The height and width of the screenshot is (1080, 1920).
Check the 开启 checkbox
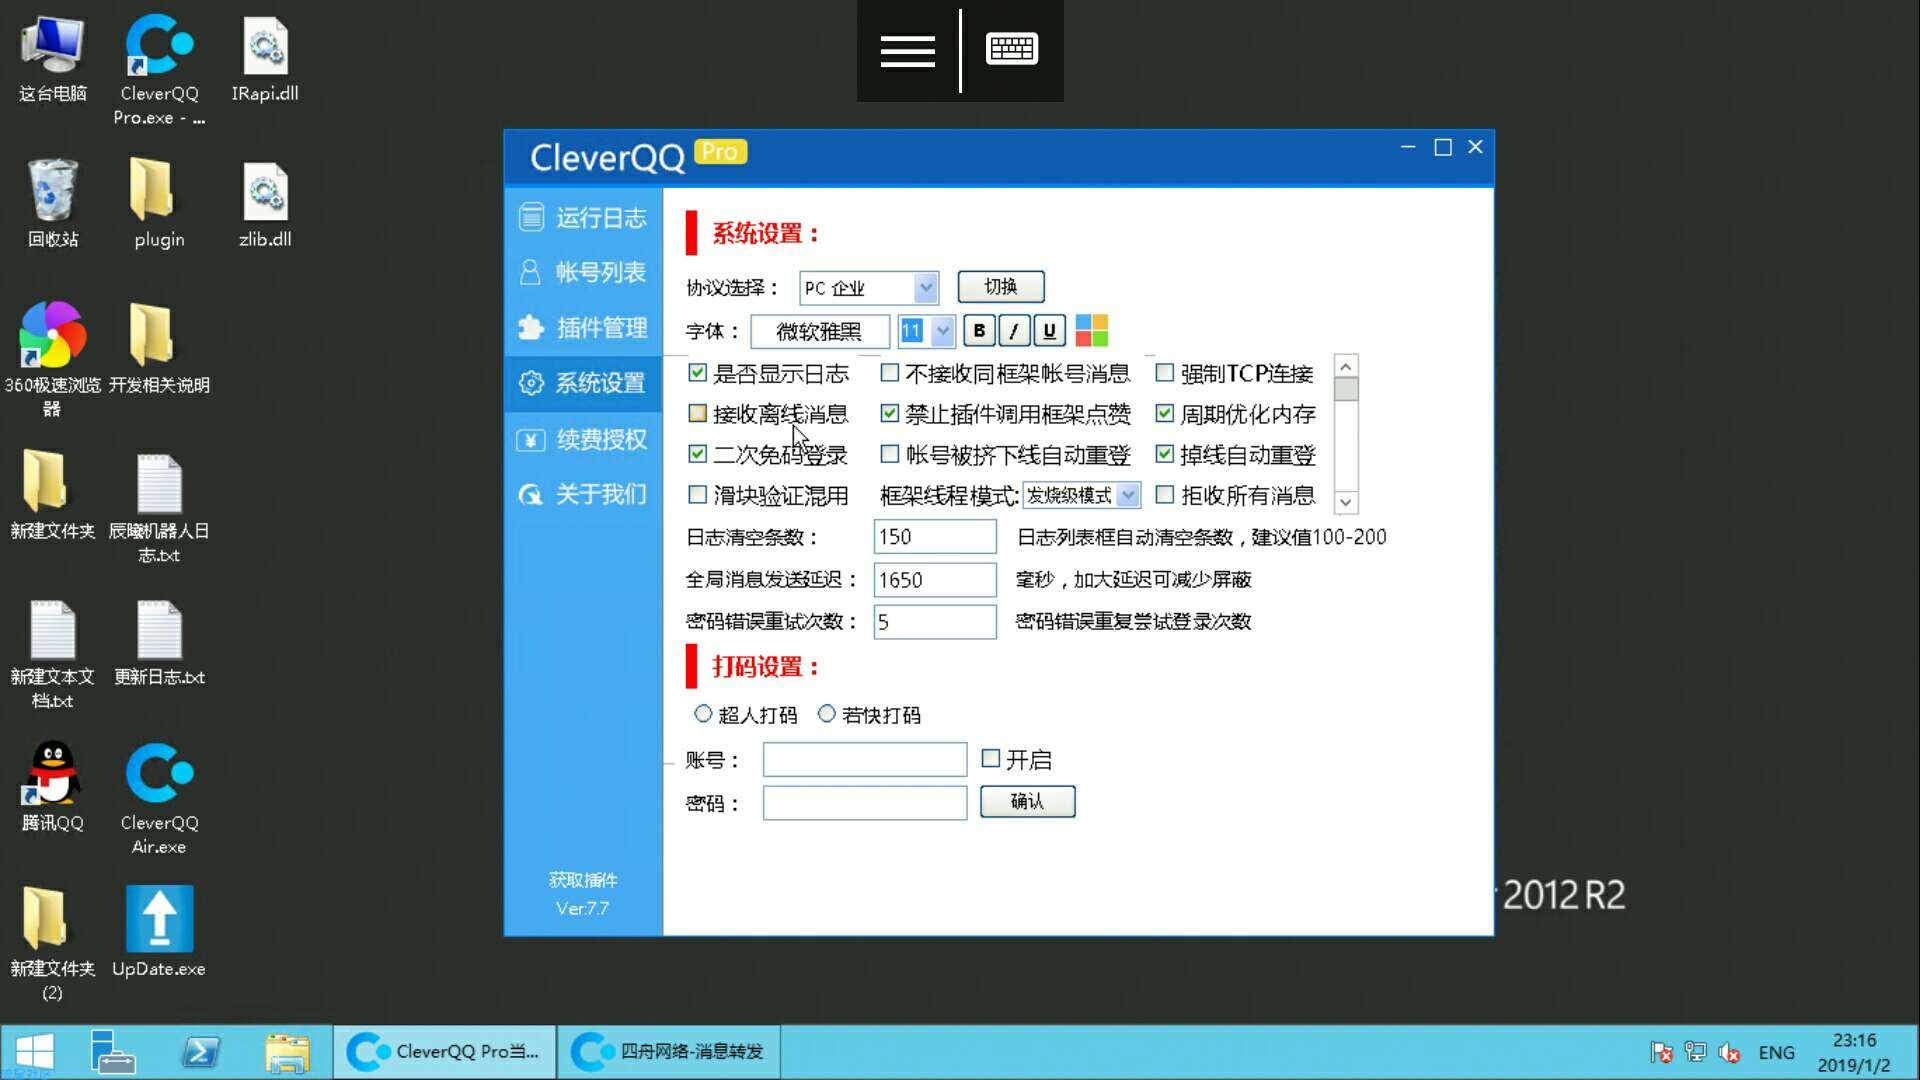991,758
